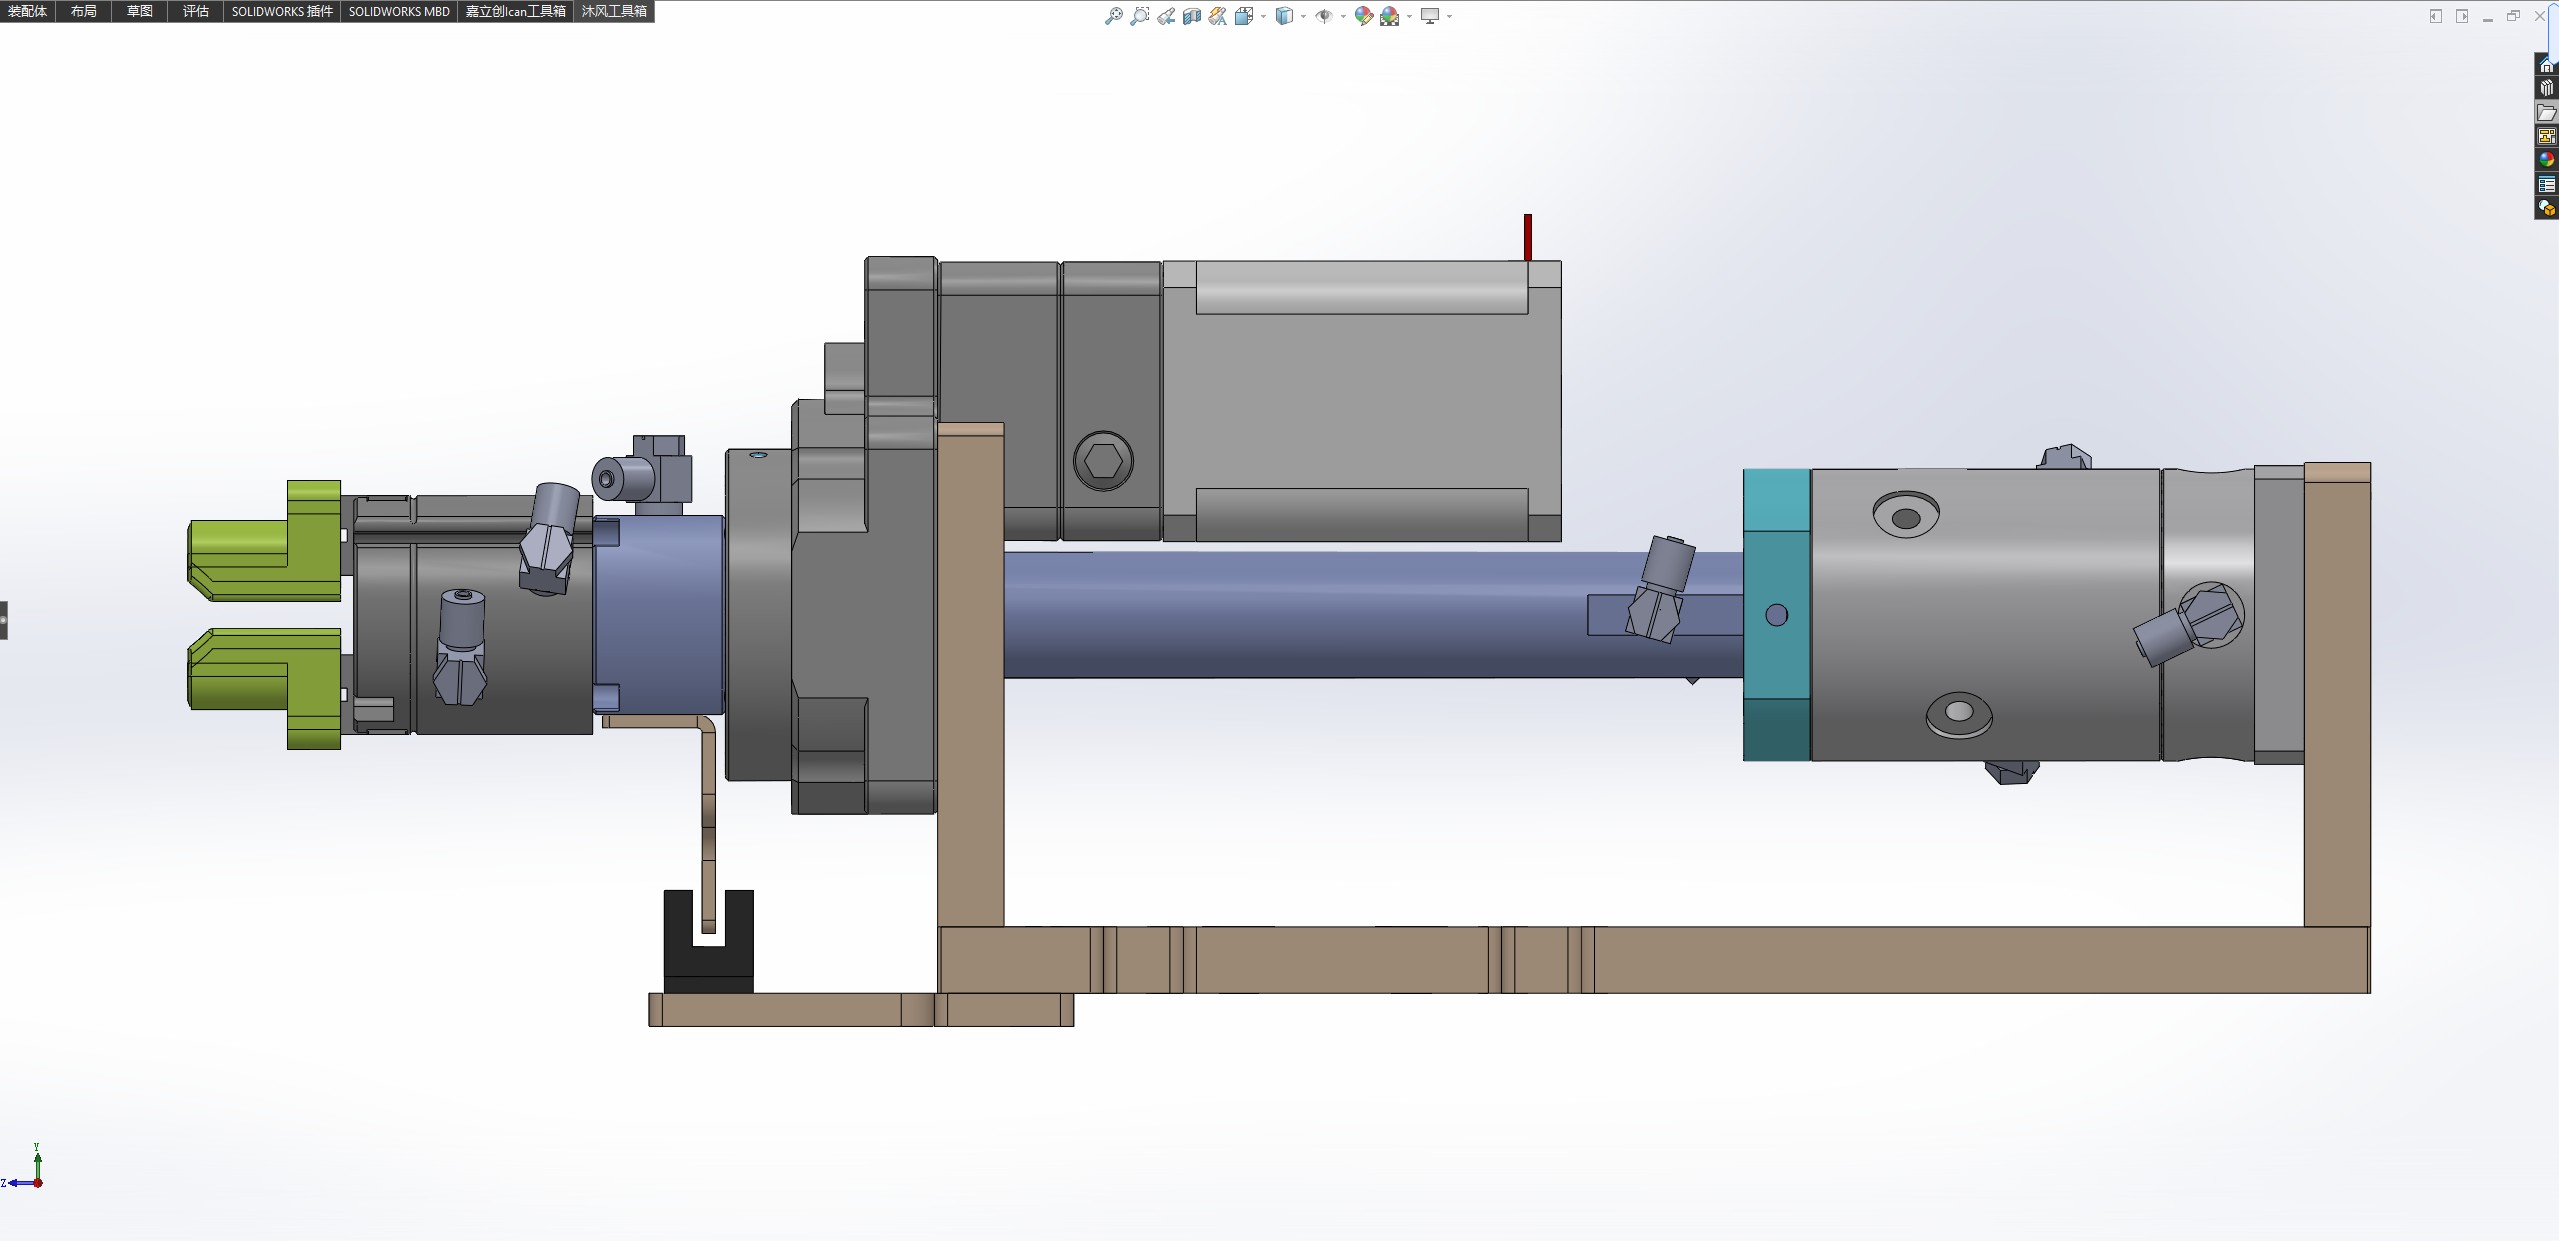Click the 沐风工具箱 tab
Image resolution: width=2559 pixels, height=1241 pixels.
tap(614, 11)
